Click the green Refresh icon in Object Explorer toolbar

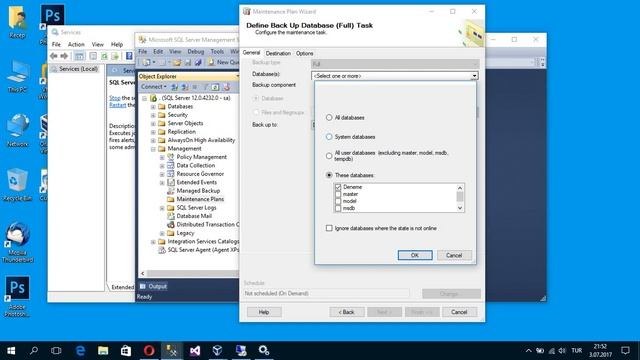coord(216,87)
